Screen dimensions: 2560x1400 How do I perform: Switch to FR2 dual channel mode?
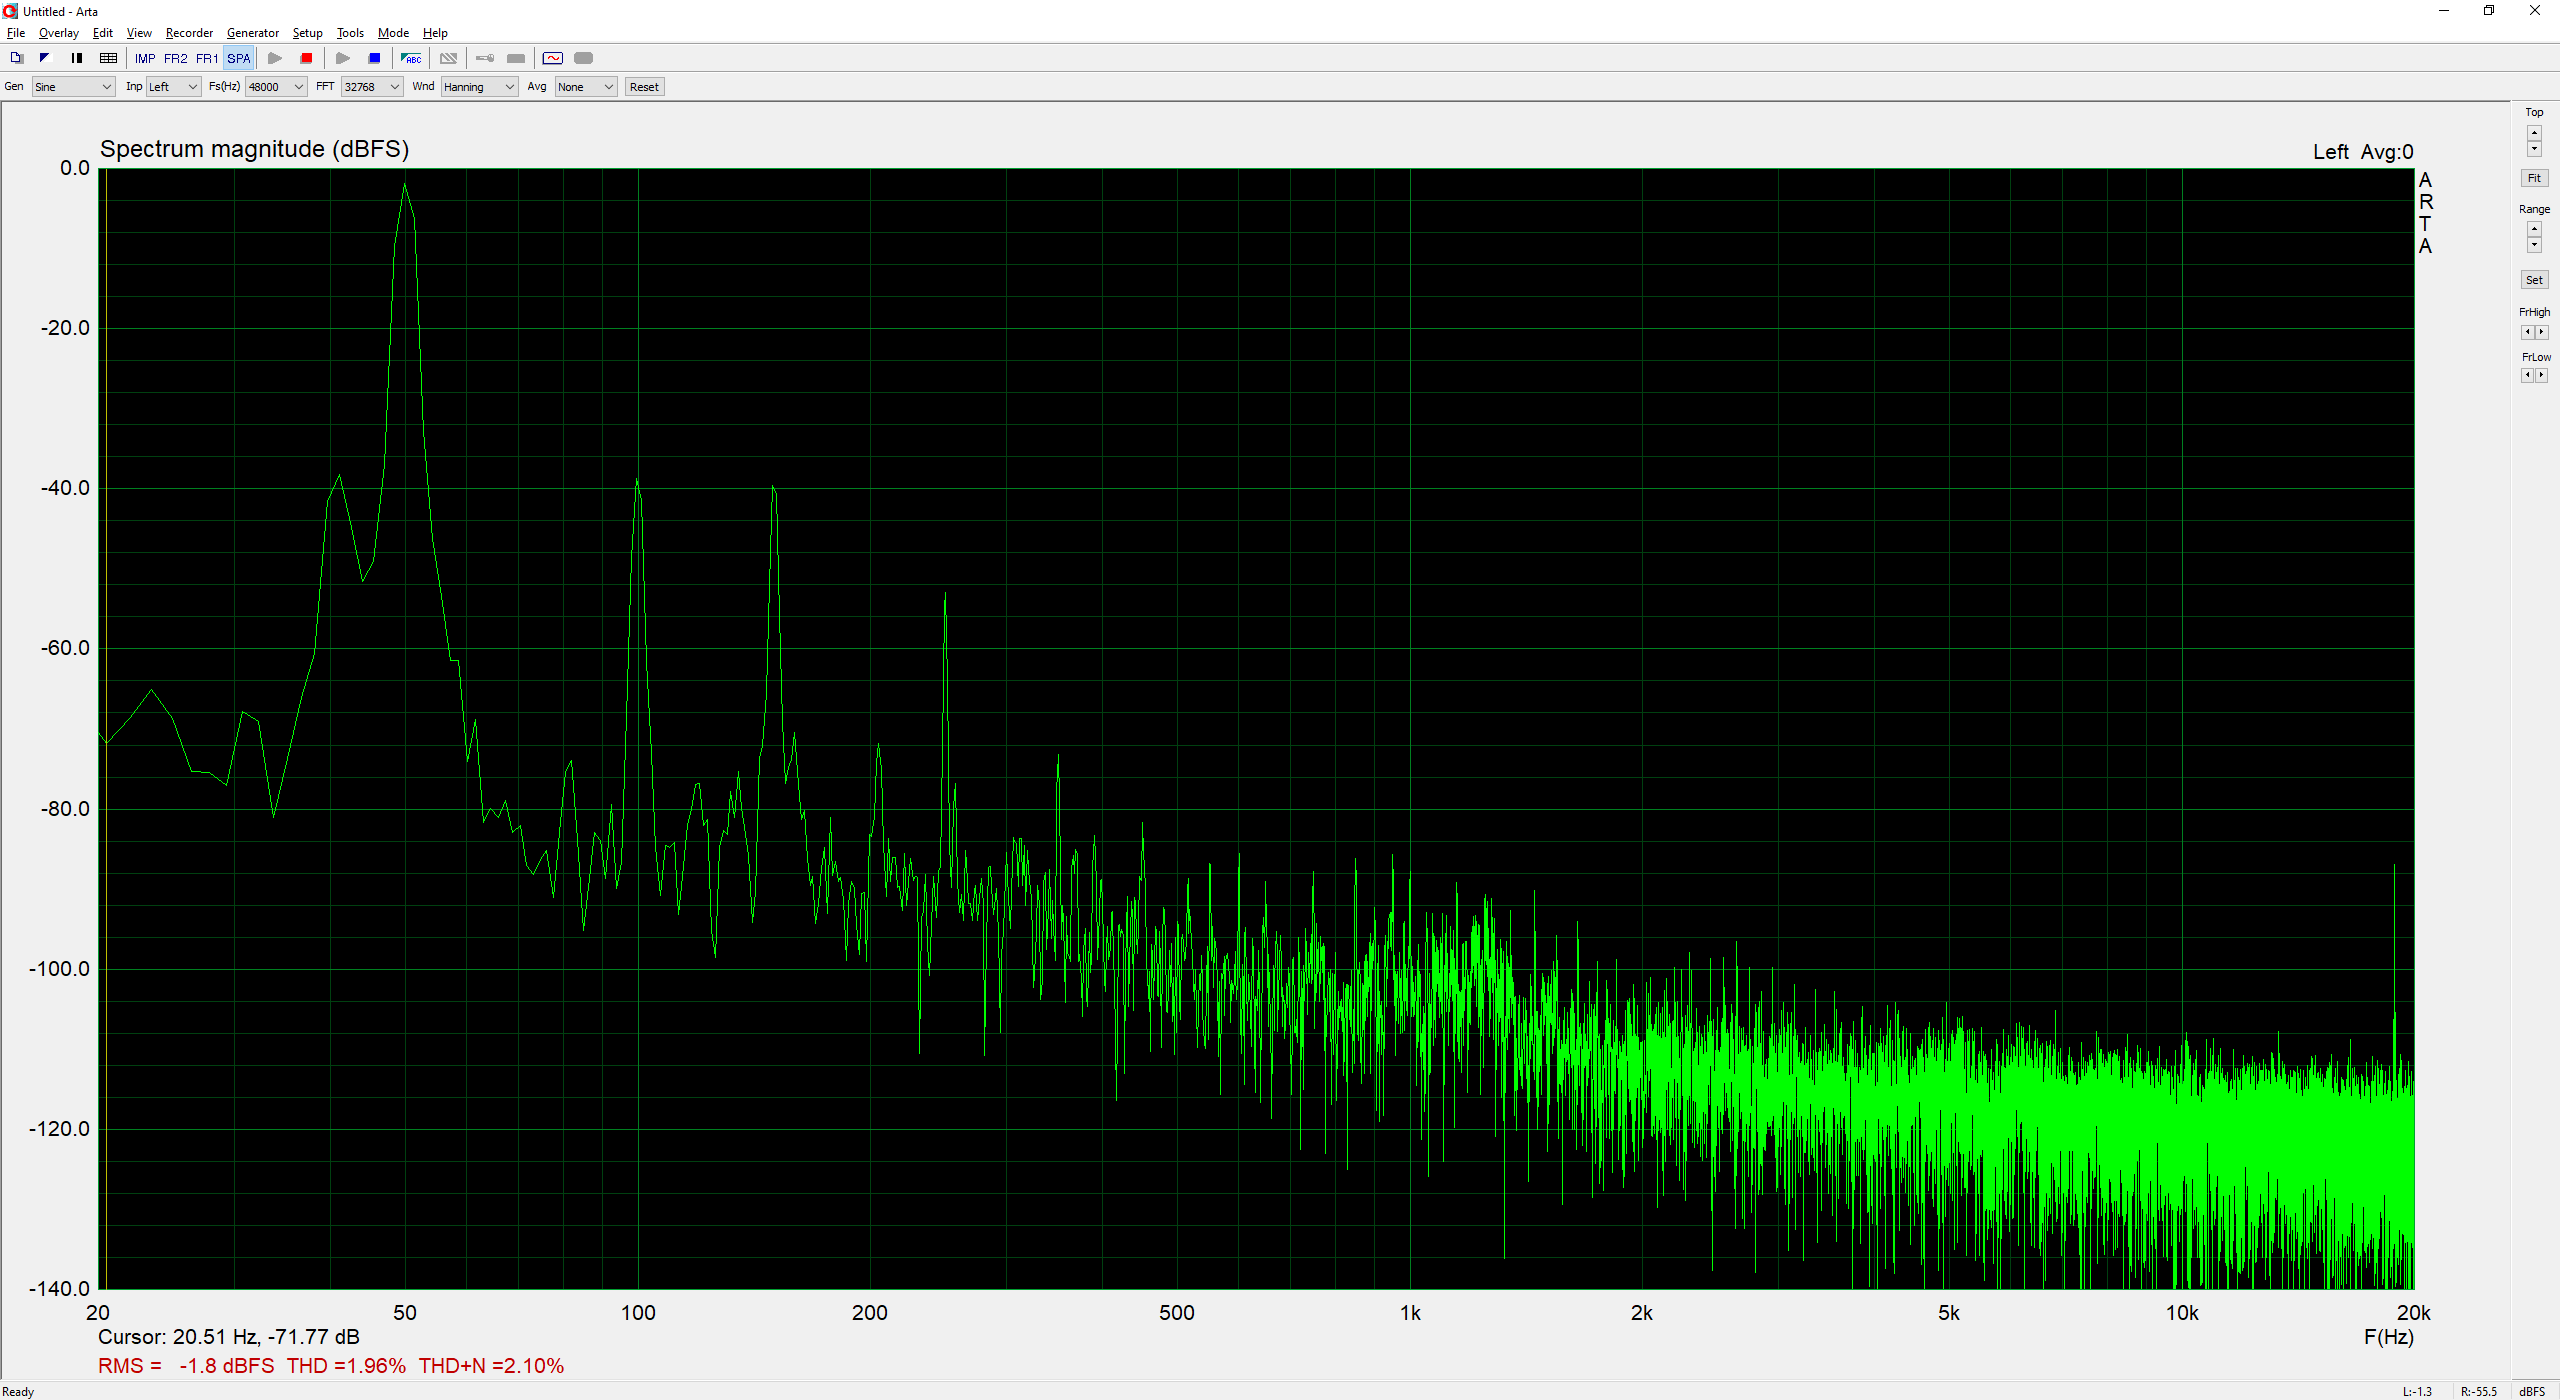click(x=176, y=58)
